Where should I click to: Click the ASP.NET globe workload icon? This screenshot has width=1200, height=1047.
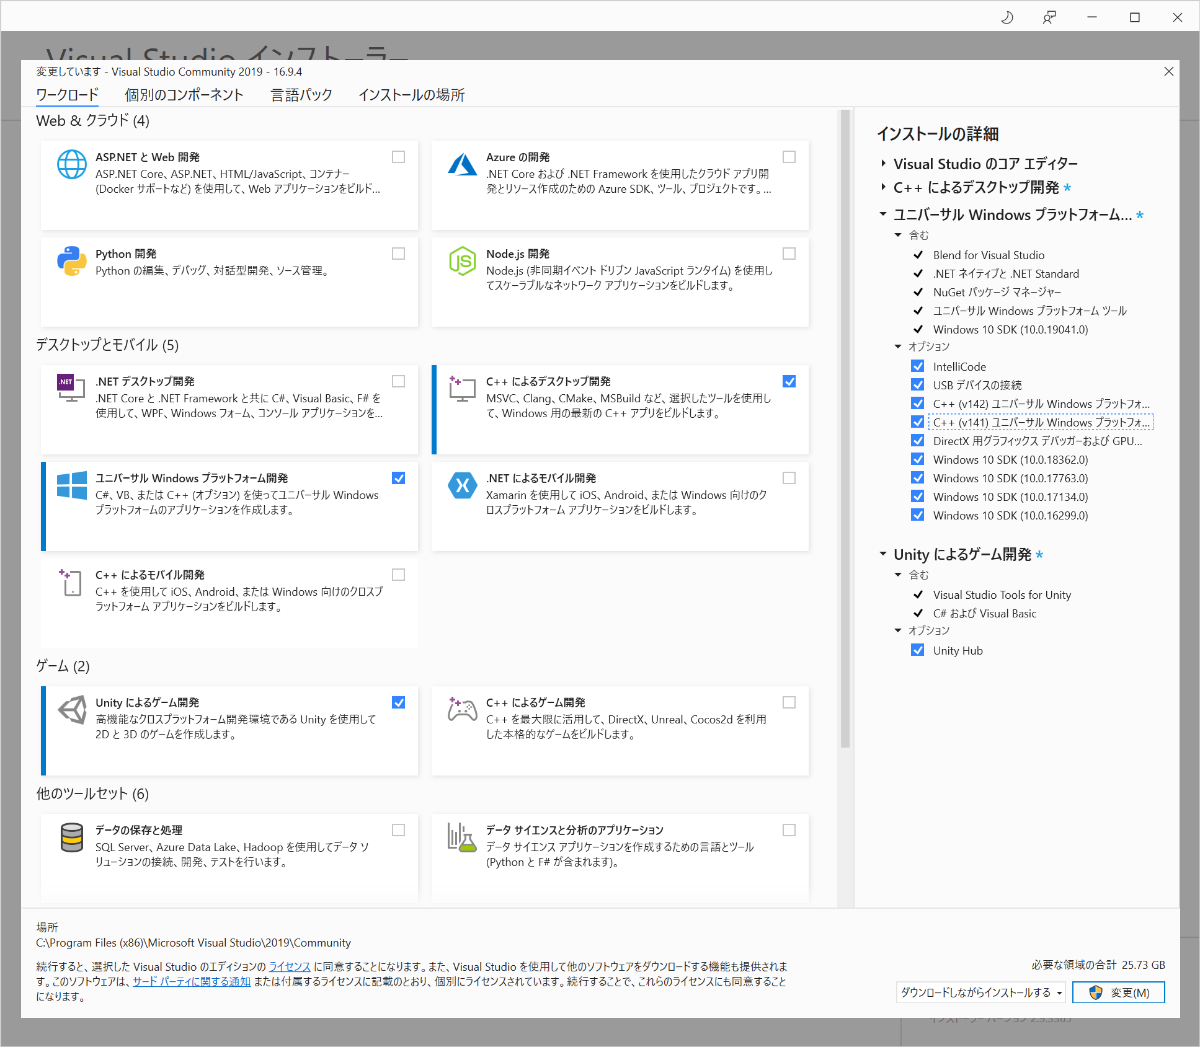(72, 164)
